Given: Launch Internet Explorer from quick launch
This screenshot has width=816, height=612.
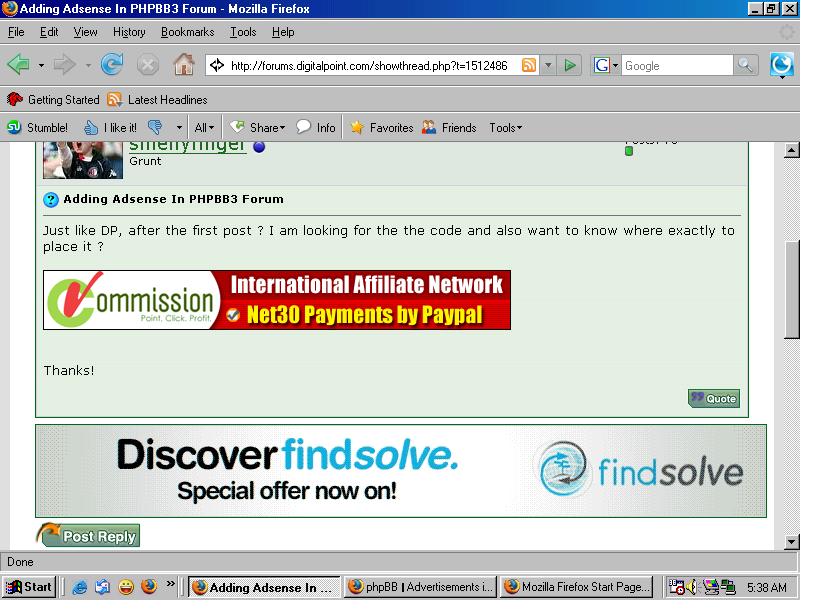Looking at the screenshot, I should pyautogui.click(x=80, y=587).
